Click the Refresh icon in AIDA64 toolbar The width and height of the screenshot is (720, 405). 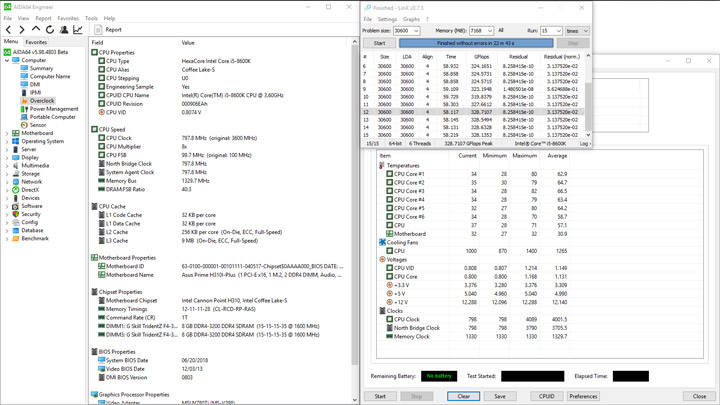point(50,30)
